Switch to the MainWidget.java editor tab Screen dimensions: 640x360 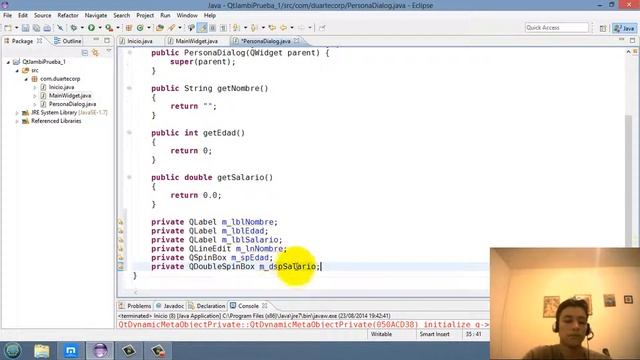[196, 41]
